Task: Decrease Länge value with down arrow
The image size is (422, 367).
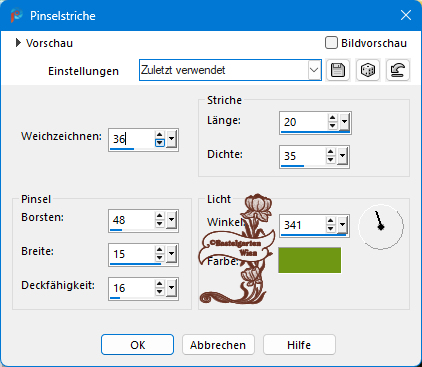Action: click(x=332, y=126)
